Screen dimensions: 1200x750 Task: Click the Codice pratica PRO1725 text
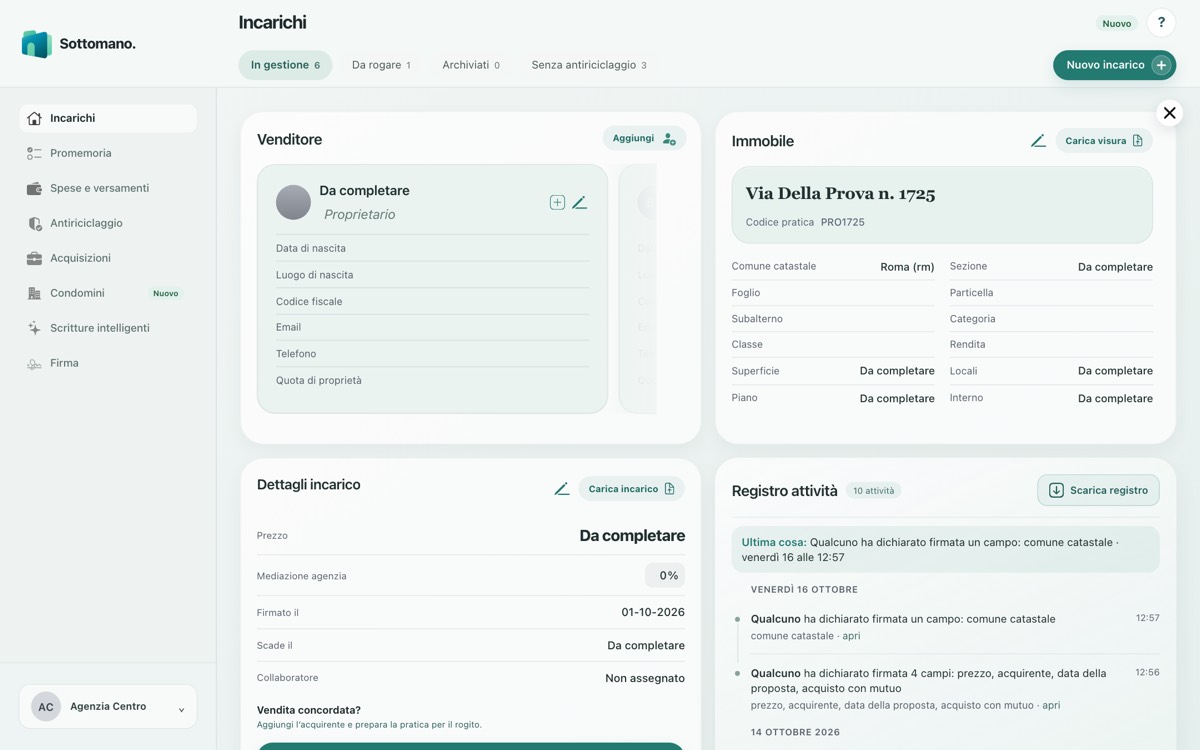[x=805, y=222]
